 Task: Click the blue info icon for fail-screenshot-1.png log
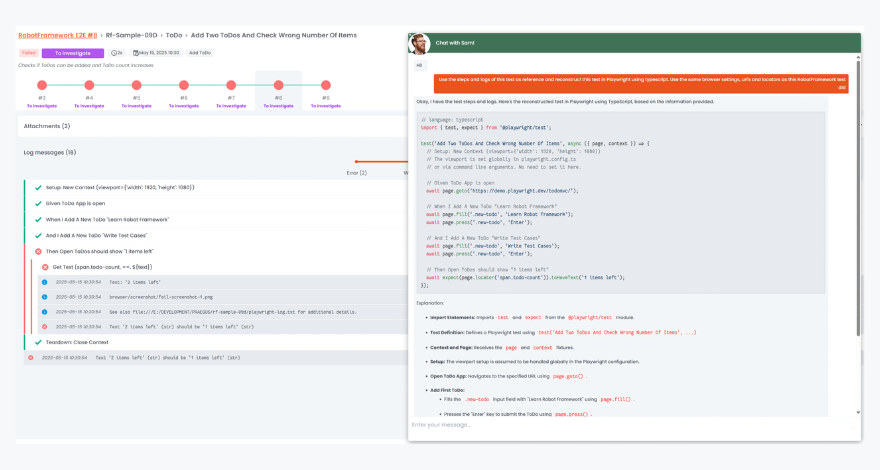(44, 297)
